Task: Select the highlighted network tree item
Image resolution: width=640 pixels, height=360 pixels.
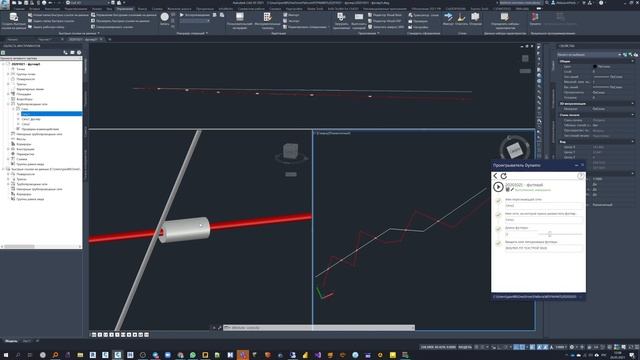Action: tap(51, 114)
